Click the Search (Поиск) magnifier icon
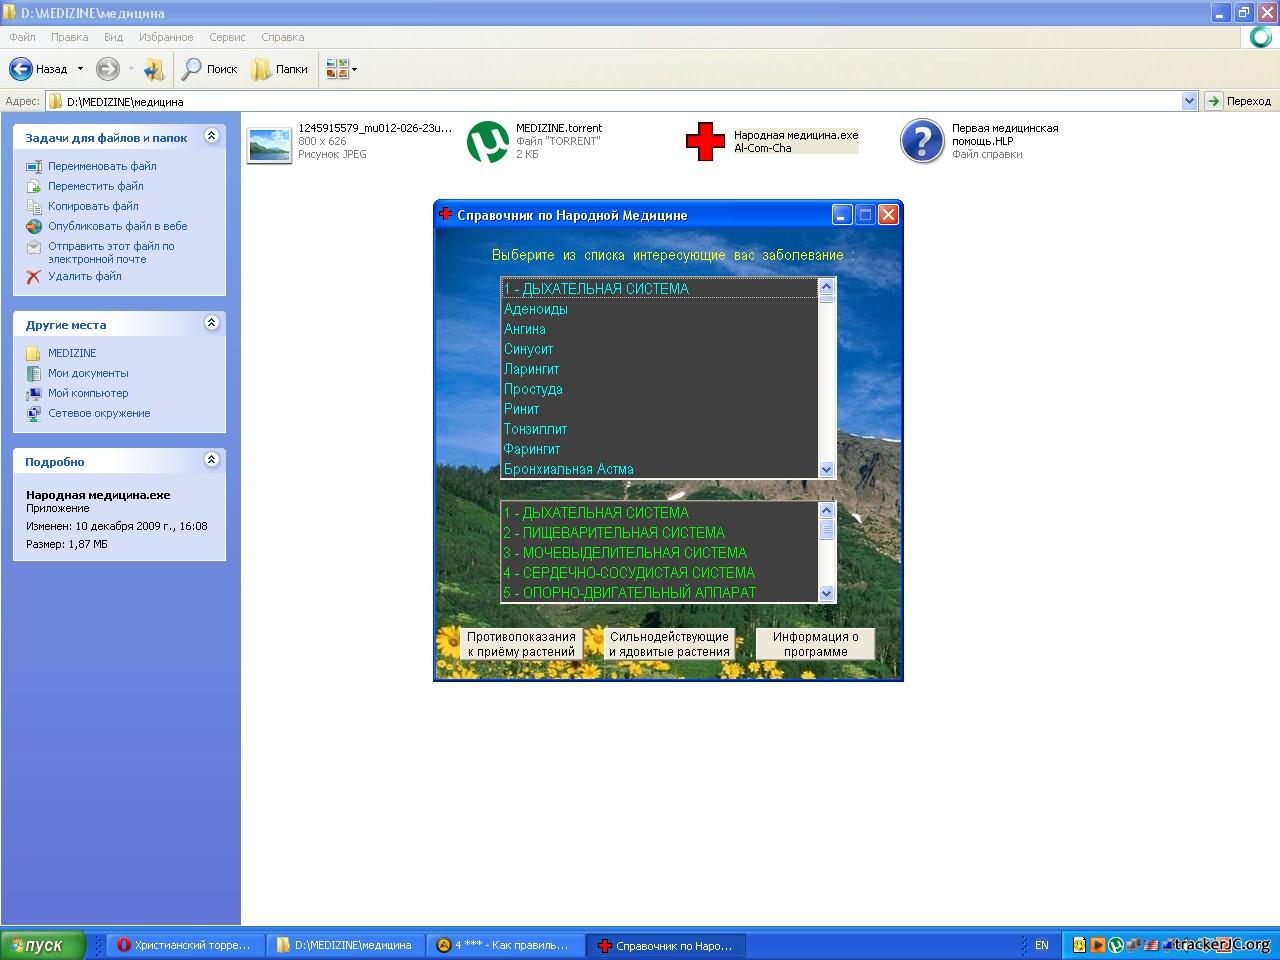The width and height of the screenshot is (1280, 960). tap(191, 69)
